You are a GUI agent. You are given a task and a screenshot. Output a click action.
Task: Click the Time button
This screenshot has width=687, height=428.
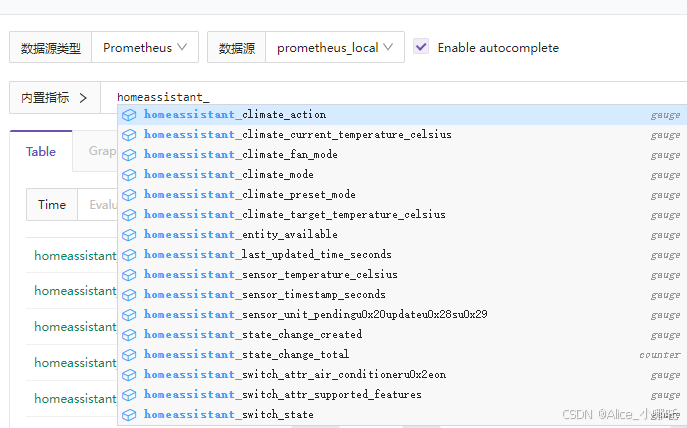[x=52, y=205]
